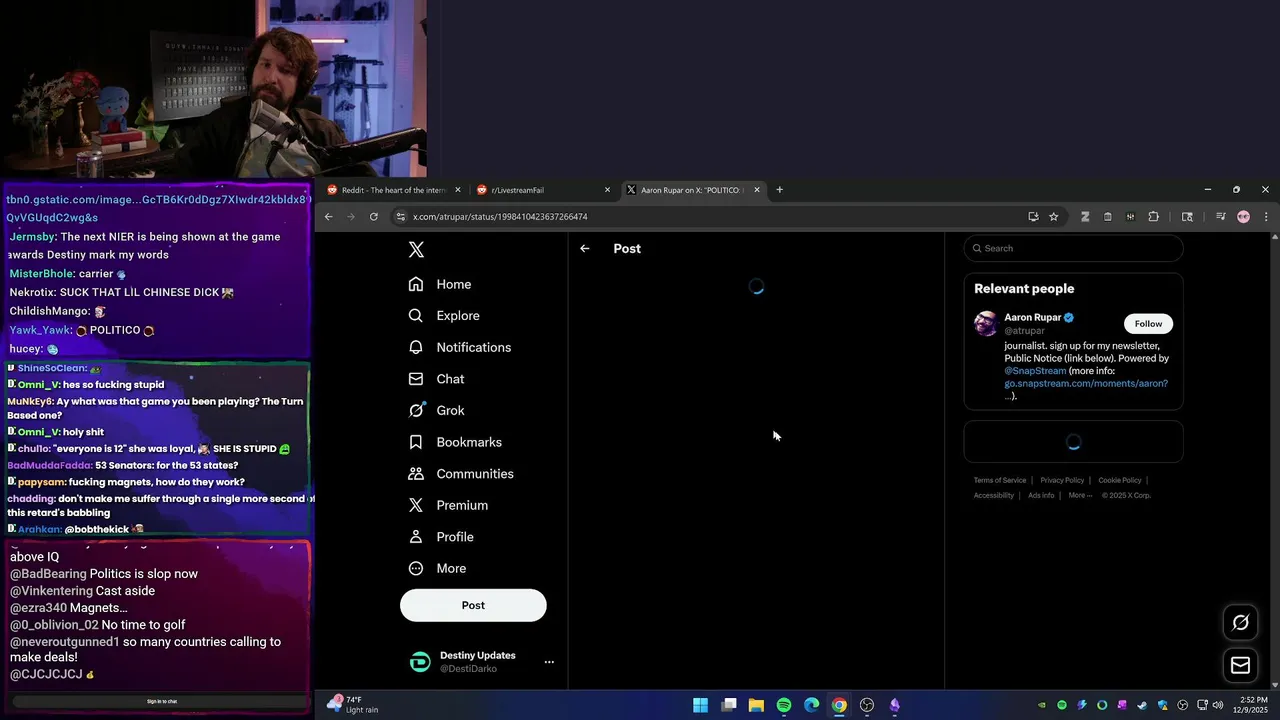Image resolution: width=1280 pixels, height=720 pixels.
Task: Open Bookmarks icon in sidebar
Action: pos(416,442)
